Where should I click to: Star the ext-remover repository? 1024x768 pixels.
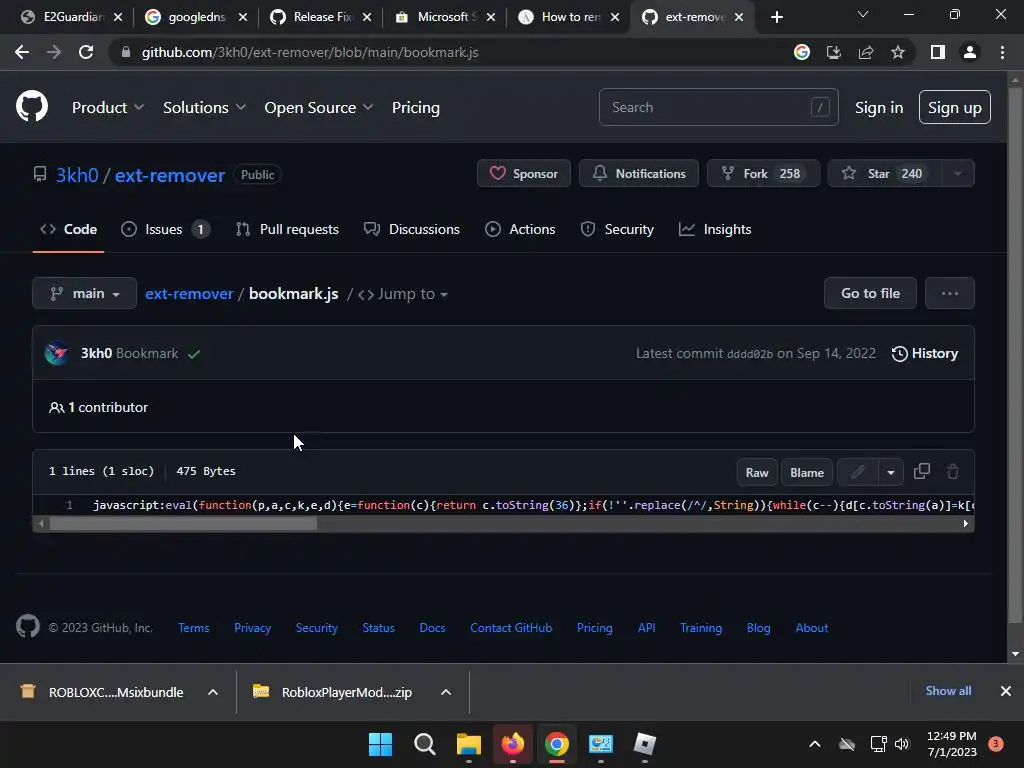(x=884, y=174)
